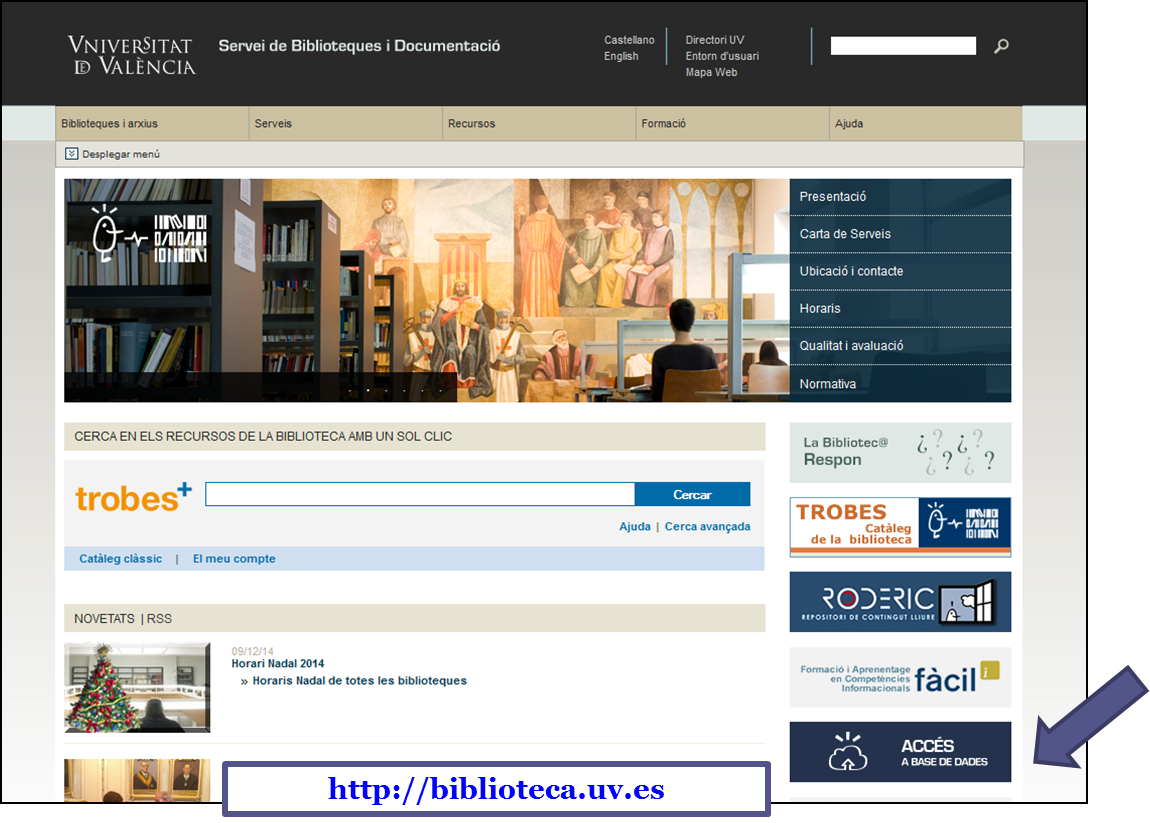Click the Universitat de València logo

coord(132,56)
